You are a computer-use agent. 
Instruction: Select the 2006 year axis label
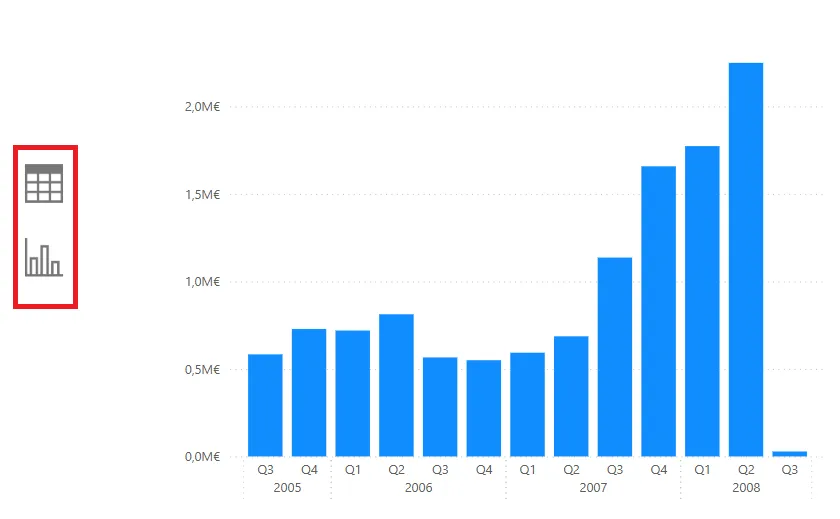(418, 488)
